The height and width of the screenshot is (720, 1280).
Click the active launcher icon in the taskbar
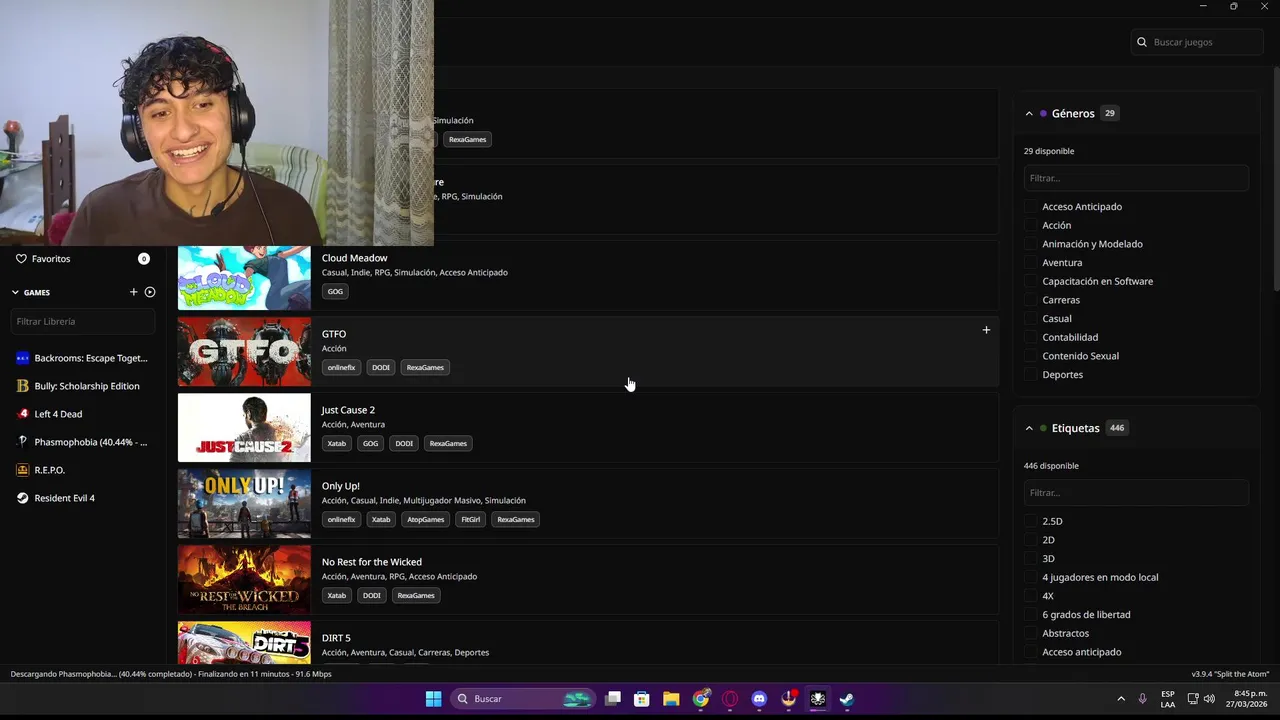click(x=818, y=699)
